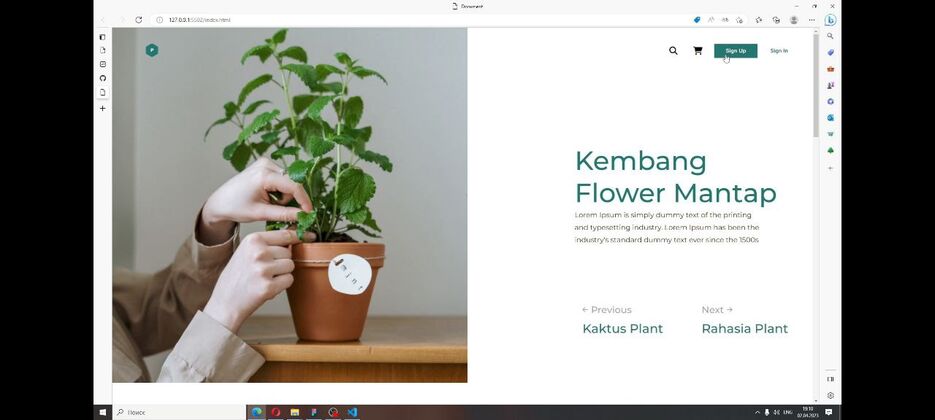Viewport: 935px width, 420px height.
Task: Select the active document tab below GitHub
Action: [103, 92]
